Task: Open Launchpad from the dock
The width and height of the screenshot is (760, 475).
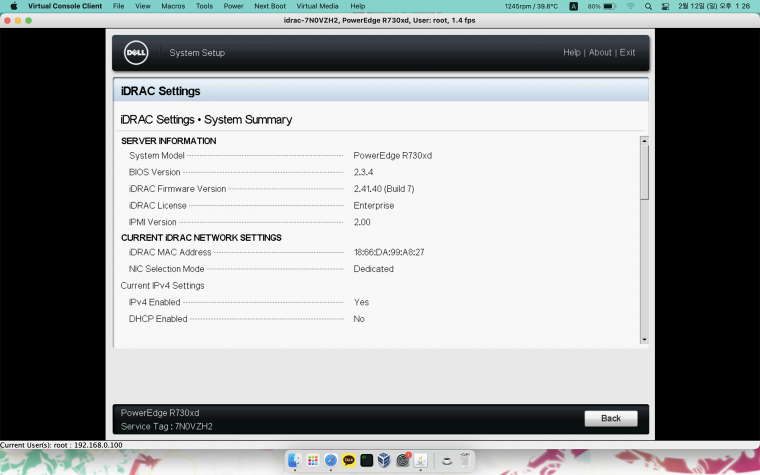Action: (x=313, y=460)
